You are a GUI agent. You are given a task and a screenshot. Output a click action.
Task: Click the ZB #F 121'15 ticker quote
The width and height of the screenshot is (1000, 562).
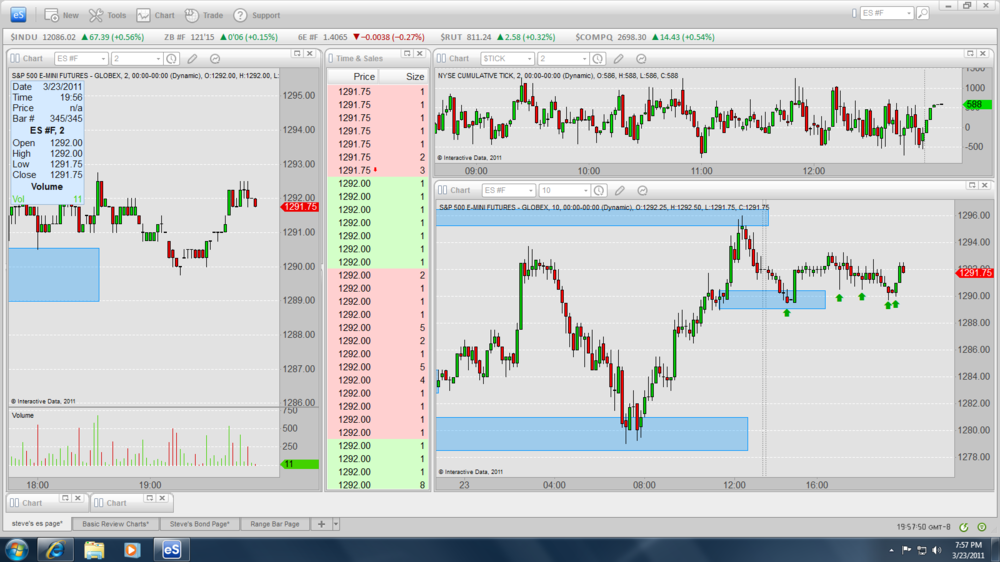click(x=221, y=37)
